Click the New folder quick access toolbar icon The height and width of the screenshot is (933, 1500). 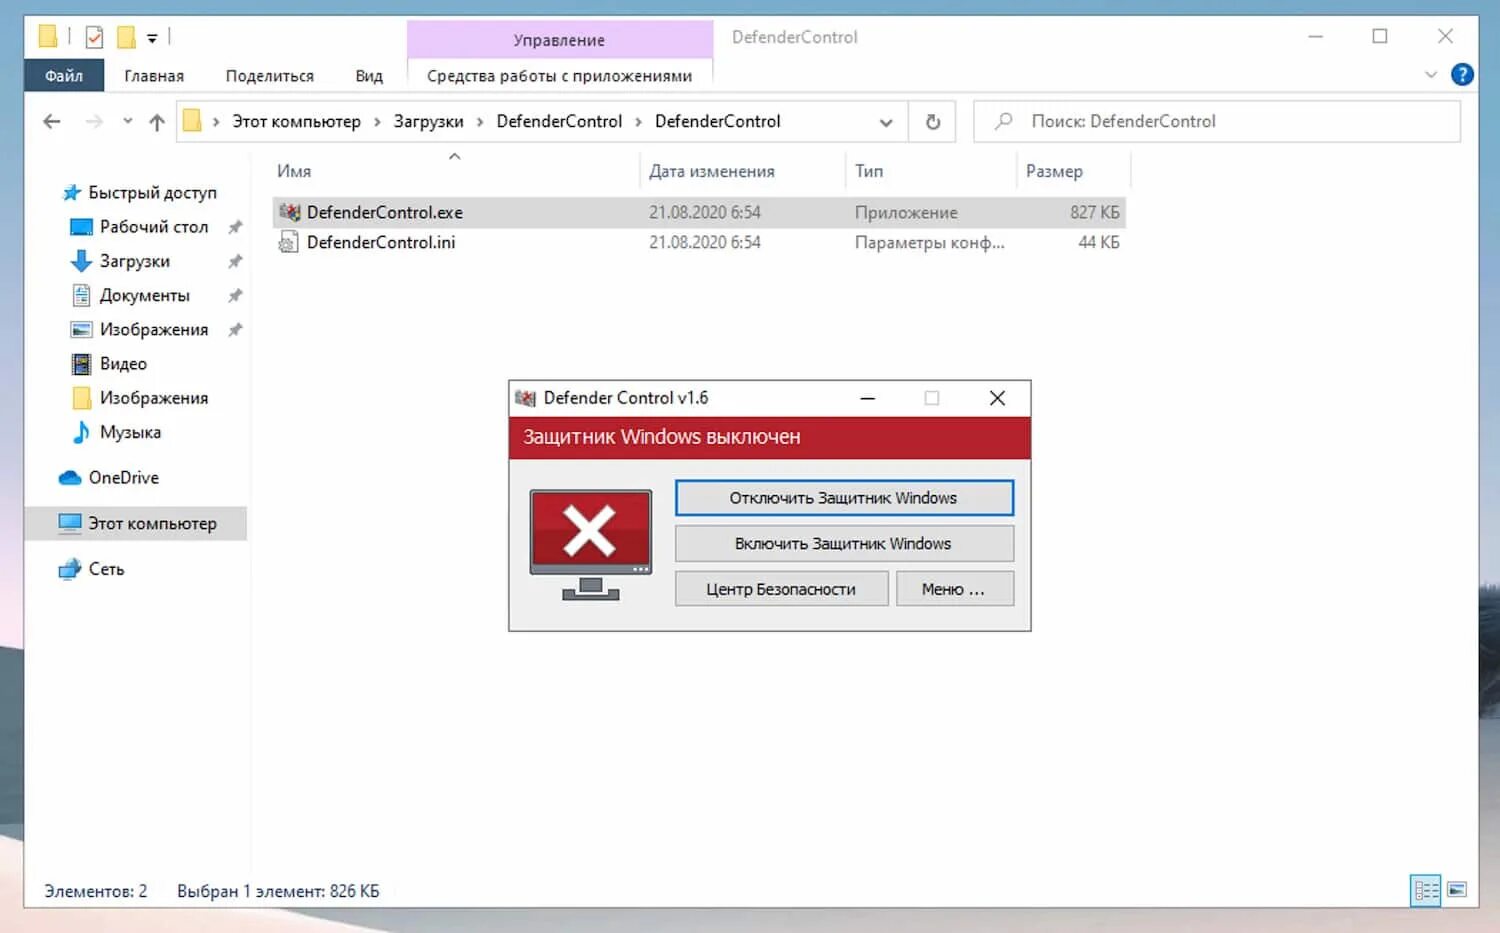[x=126, y=38]
